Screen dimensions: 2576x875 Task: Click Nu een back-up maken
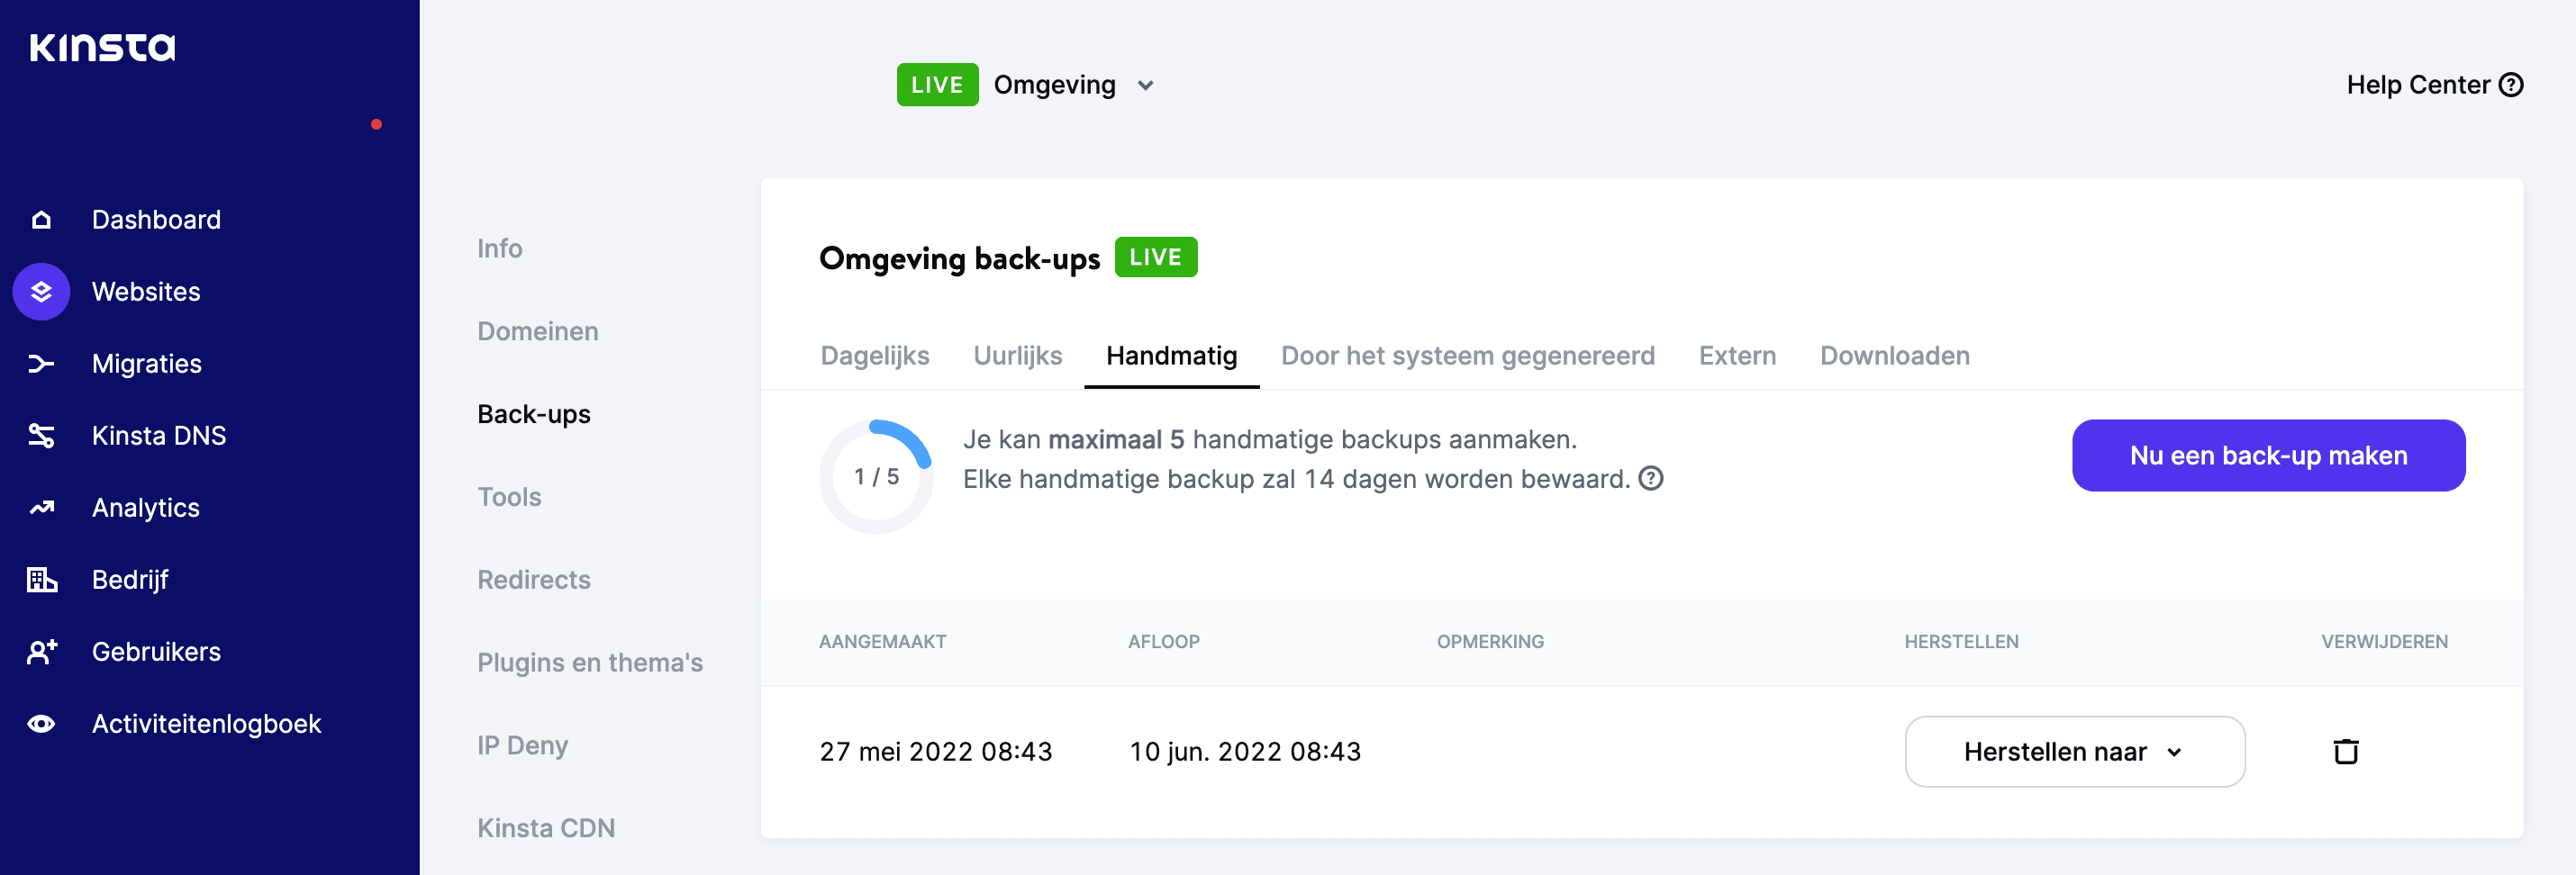coord(2268,455)
